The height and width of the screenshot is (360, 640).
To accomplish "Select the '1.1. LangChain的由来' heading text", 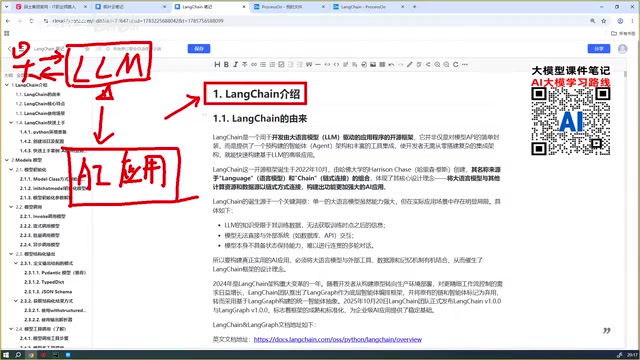I will 260,119.
